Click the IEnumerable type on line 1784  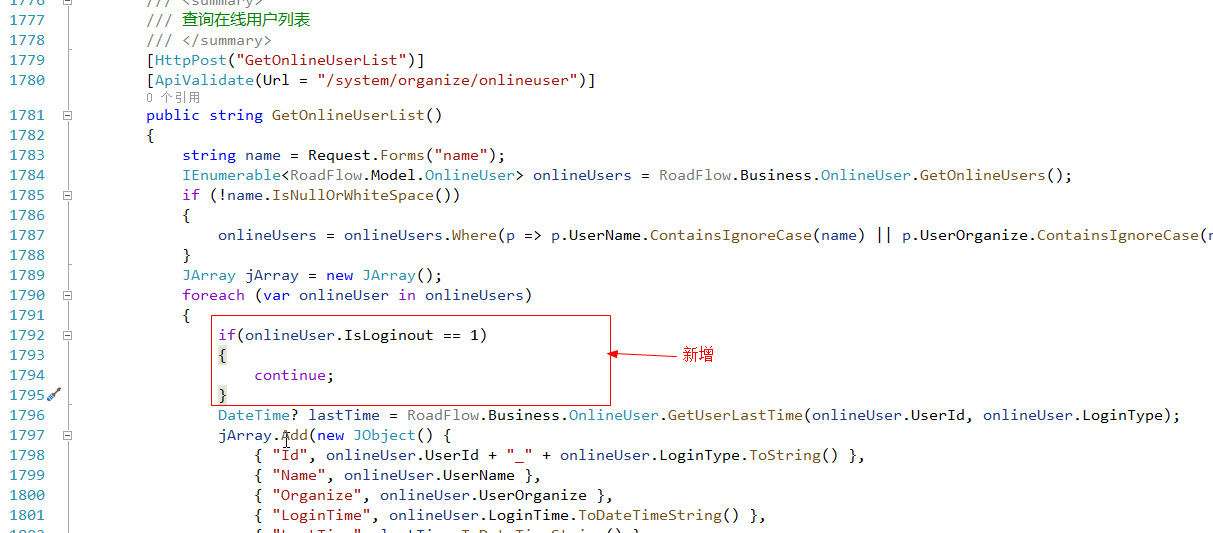click(227, 175)
